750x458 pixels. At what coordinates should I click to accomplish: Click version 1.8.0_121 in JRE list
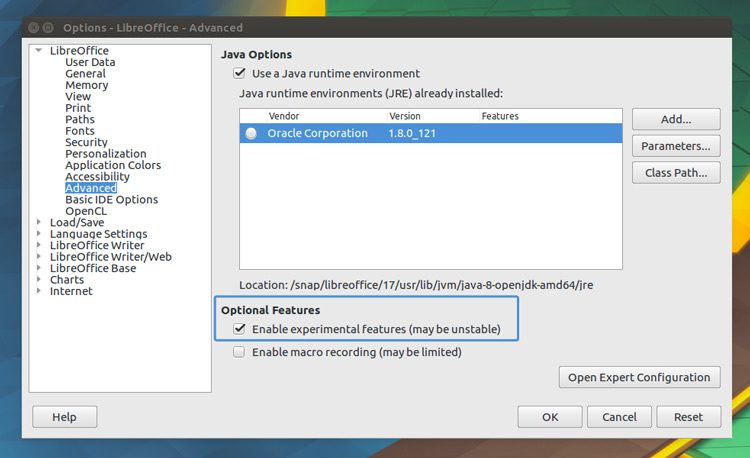click(412, 133)
